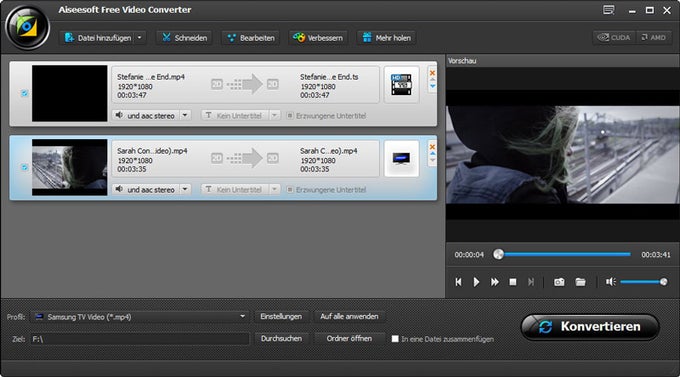Take a snapshot with camera icon
This screenshot has height=377, width=680.
tap(559, 282)
